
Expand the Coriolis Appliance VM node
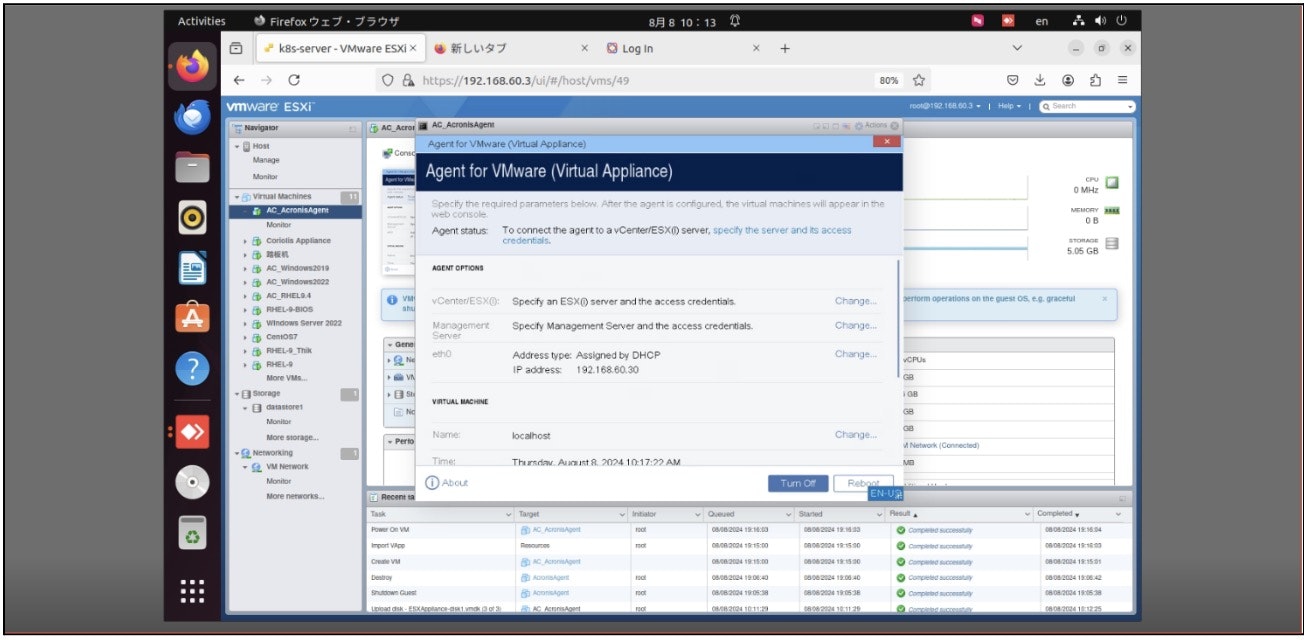246,241
